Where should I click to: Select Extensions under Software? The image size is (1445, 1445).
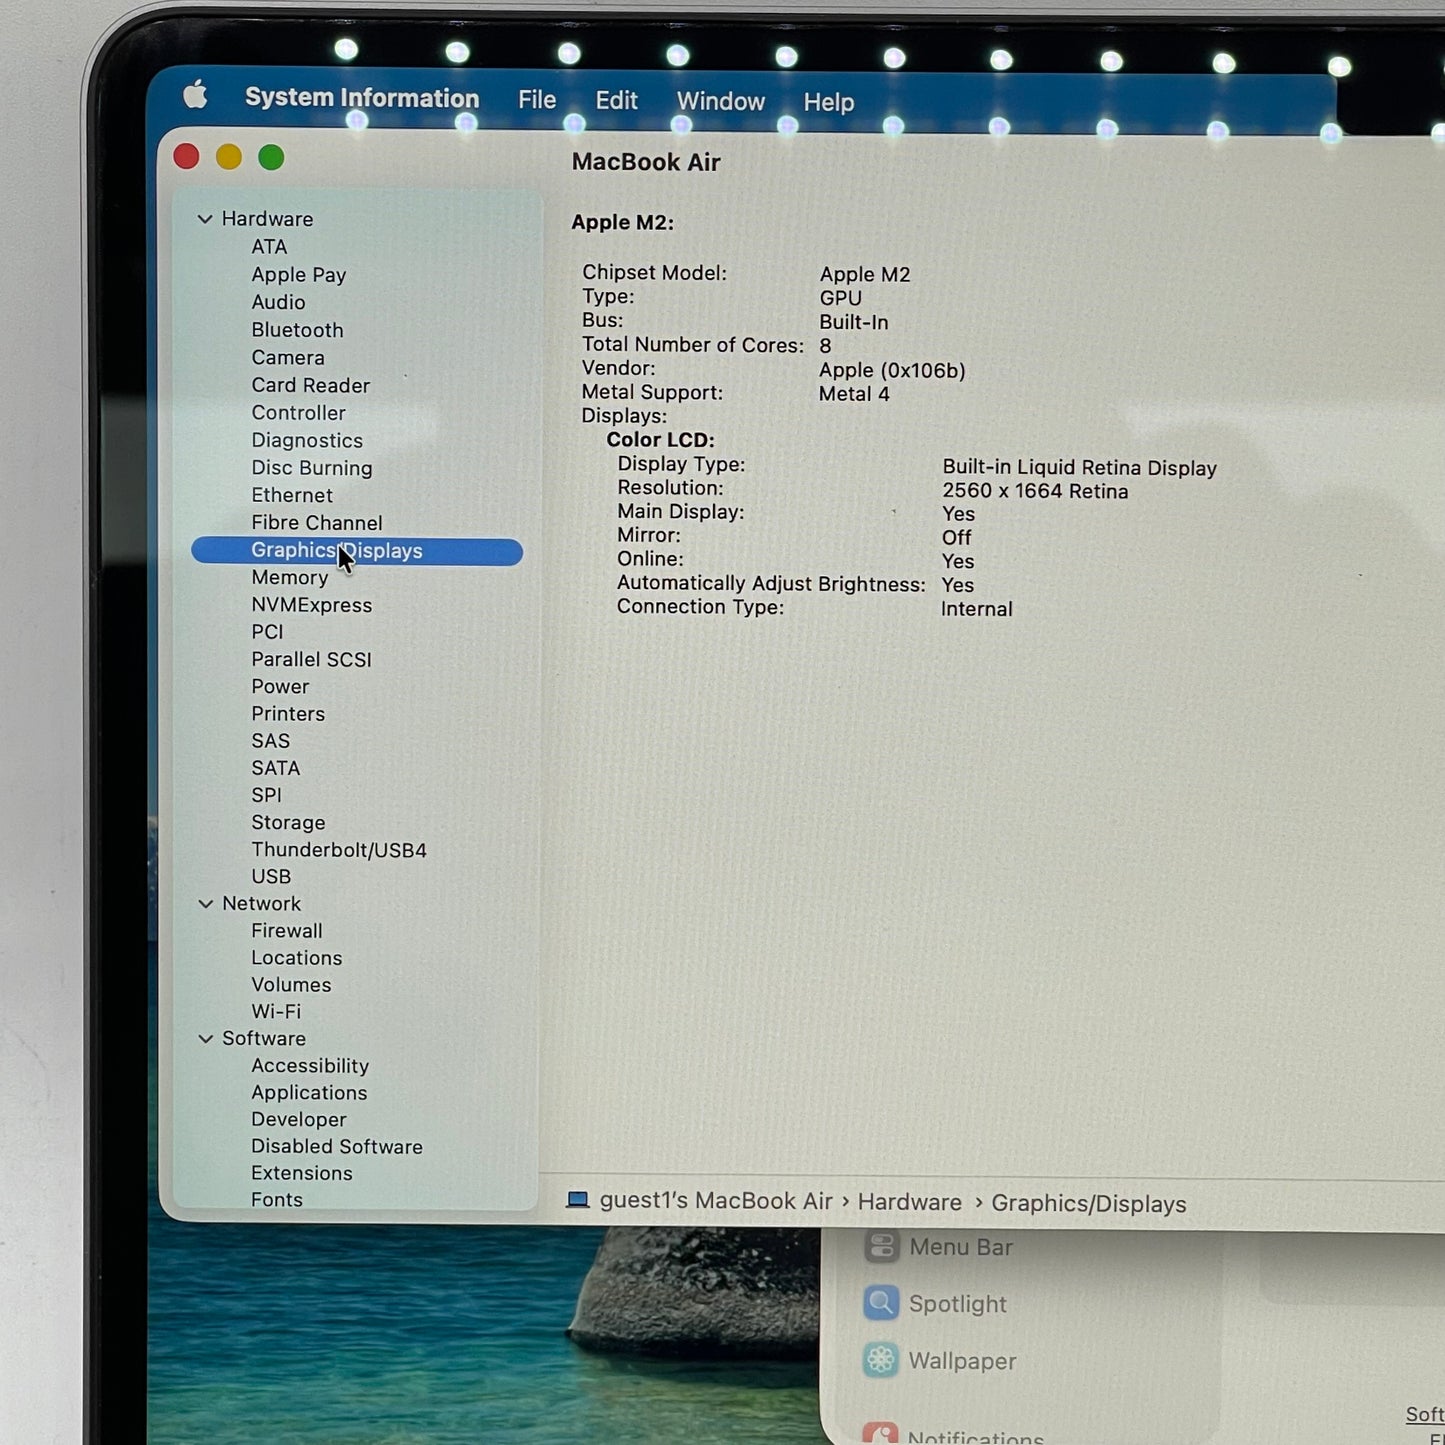302,1173
